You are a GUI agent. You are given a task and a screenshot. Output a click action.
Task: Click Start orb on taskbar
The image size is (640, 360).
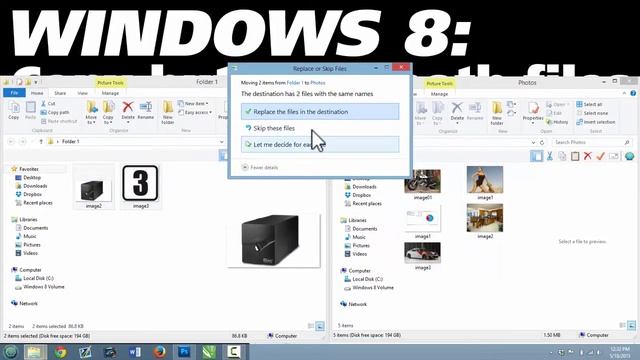tap(10, 352)
